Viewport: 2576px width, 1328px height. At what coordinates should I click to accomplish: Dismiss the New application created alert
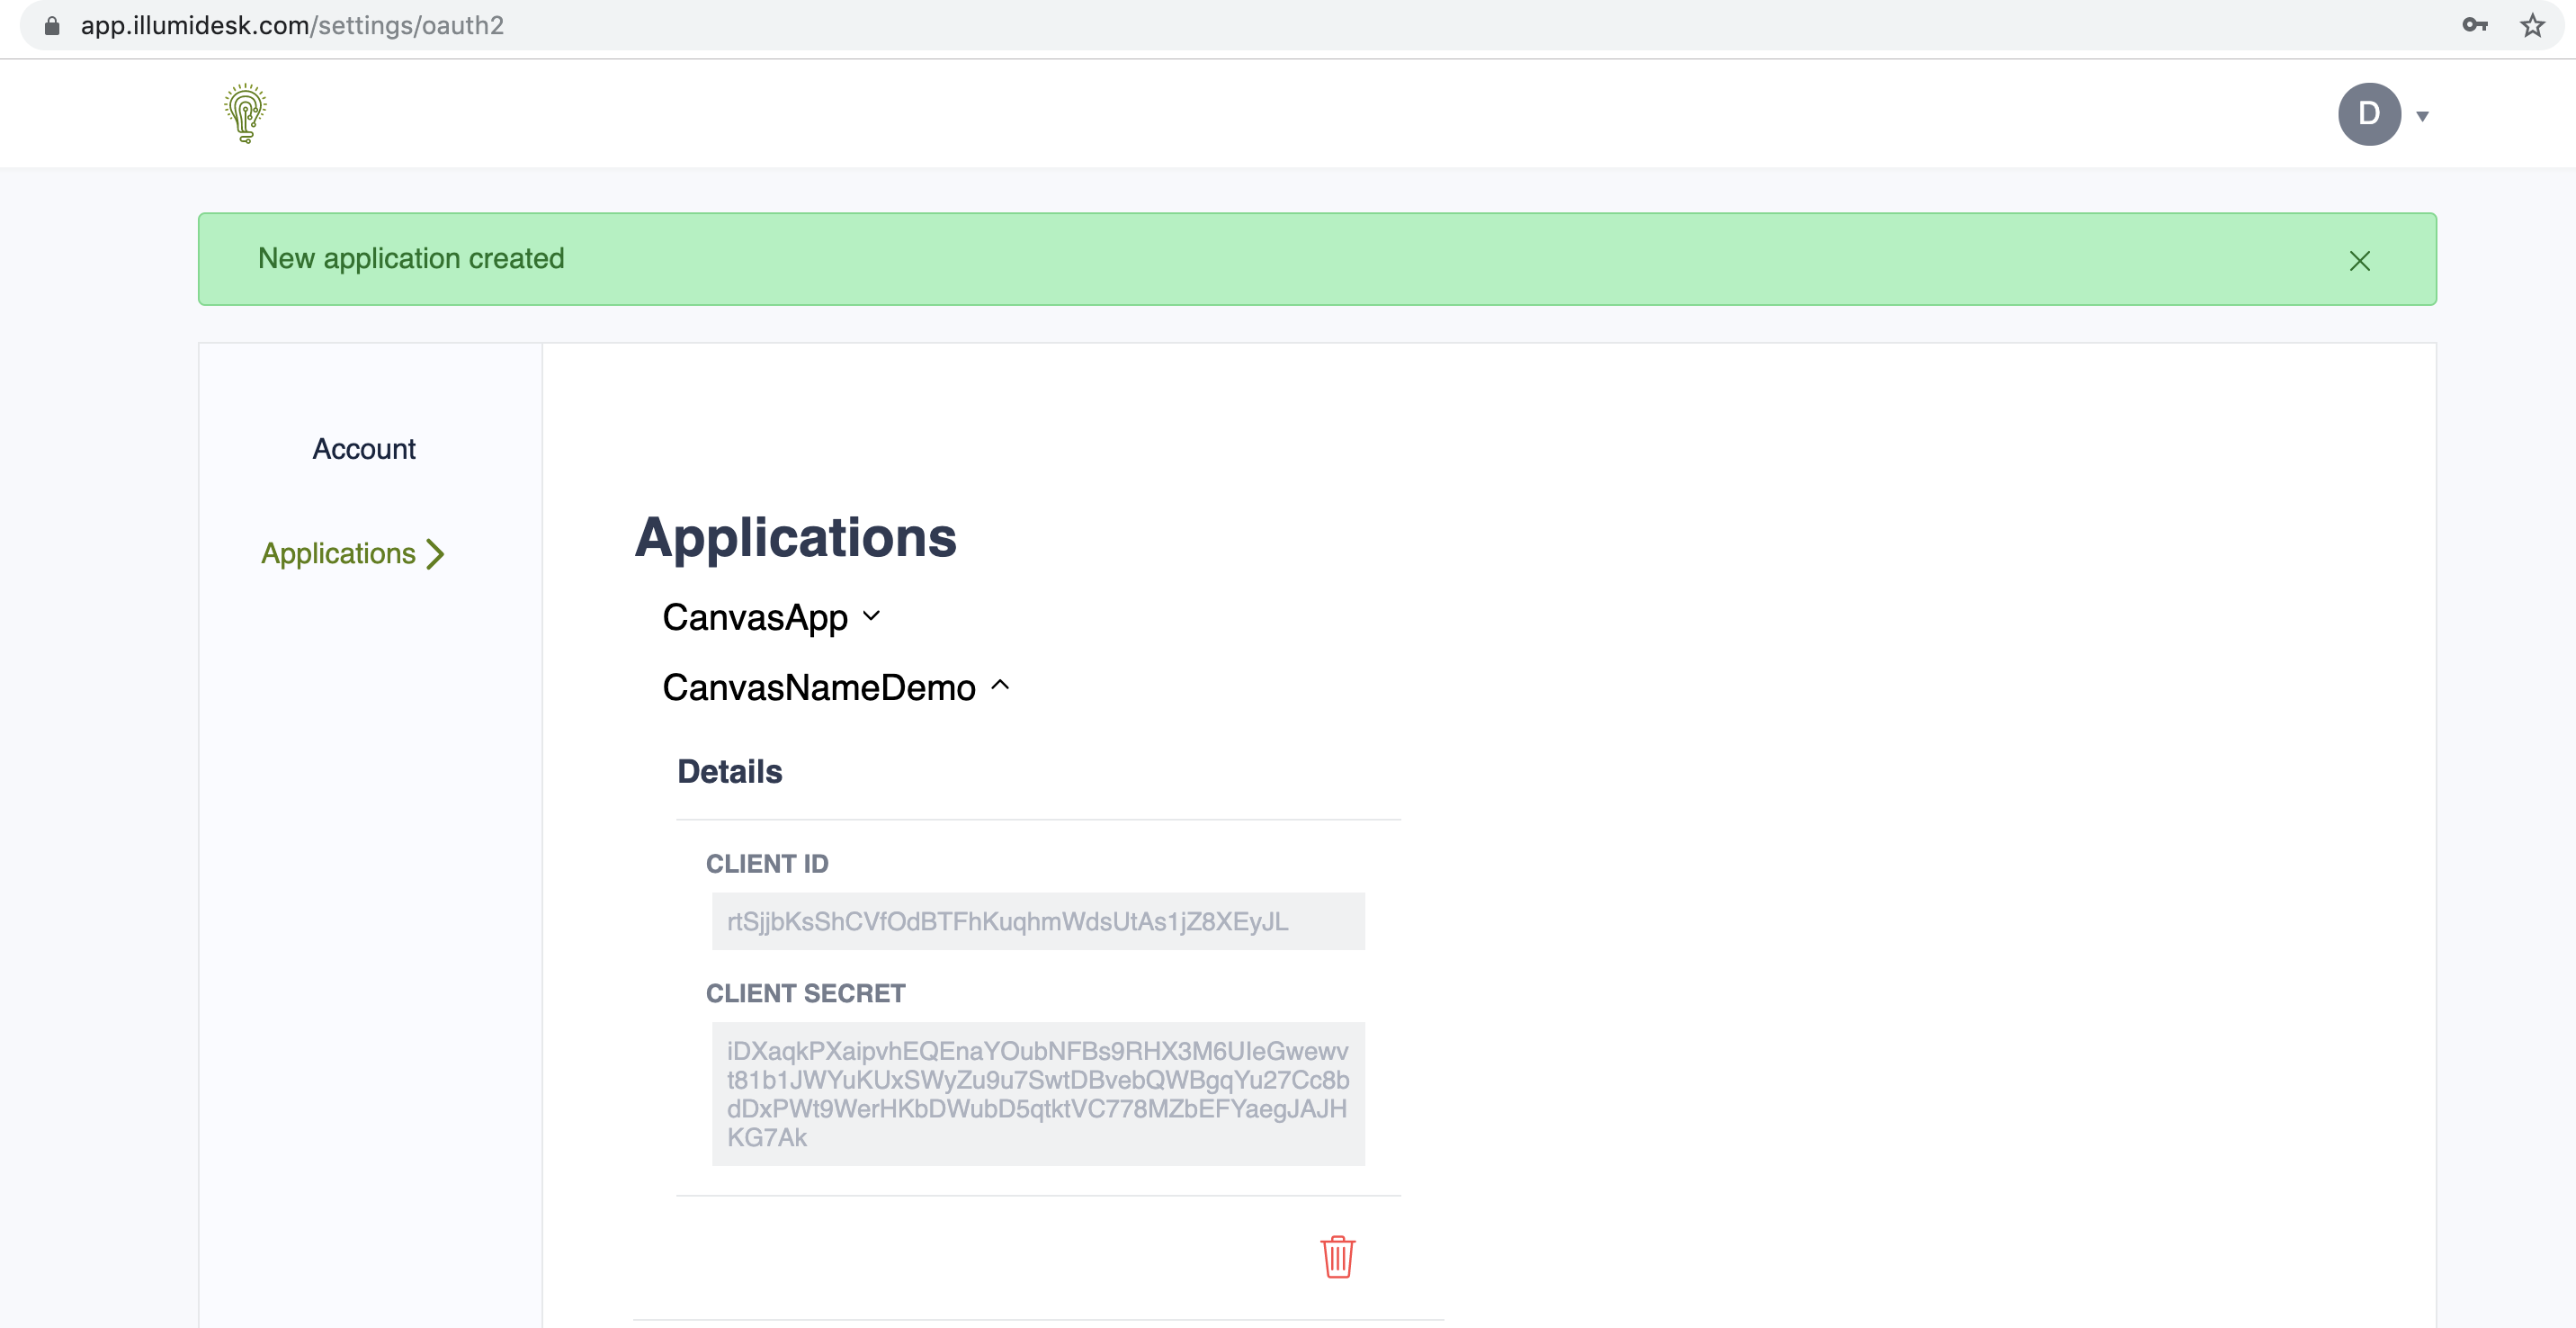[x=2359, y=261]
